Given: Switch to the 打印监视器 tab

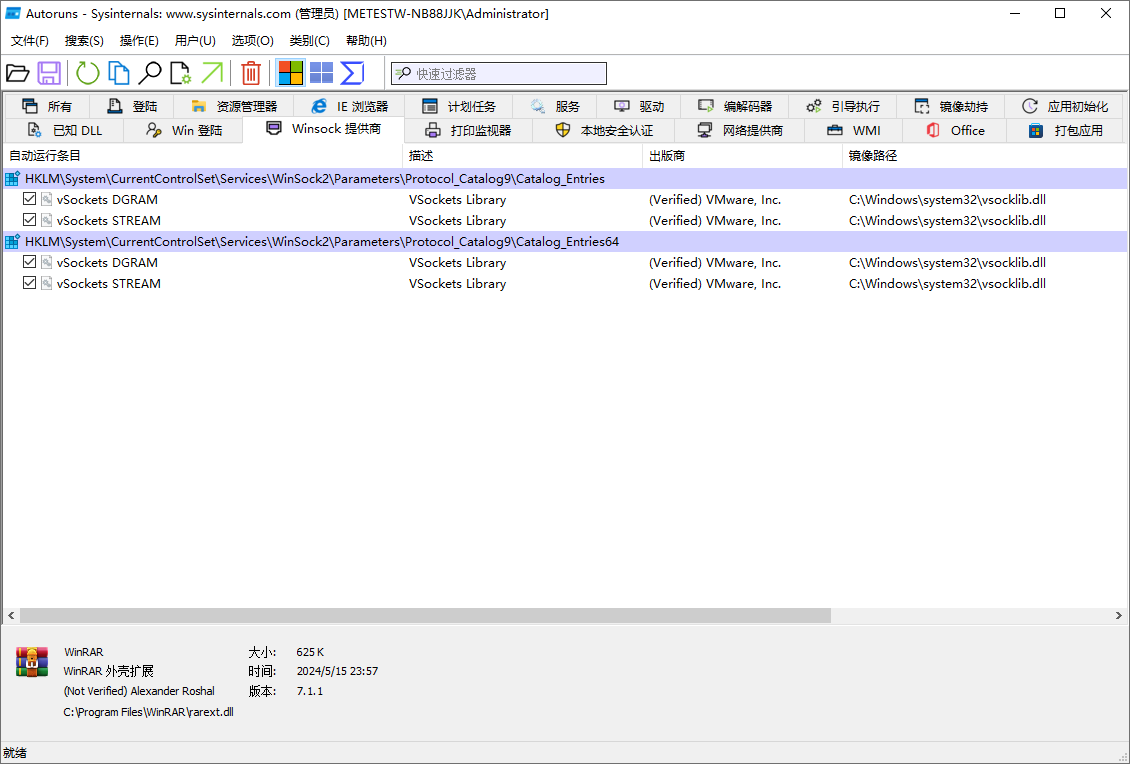Looking at the screenshot, I should point(468,130).
